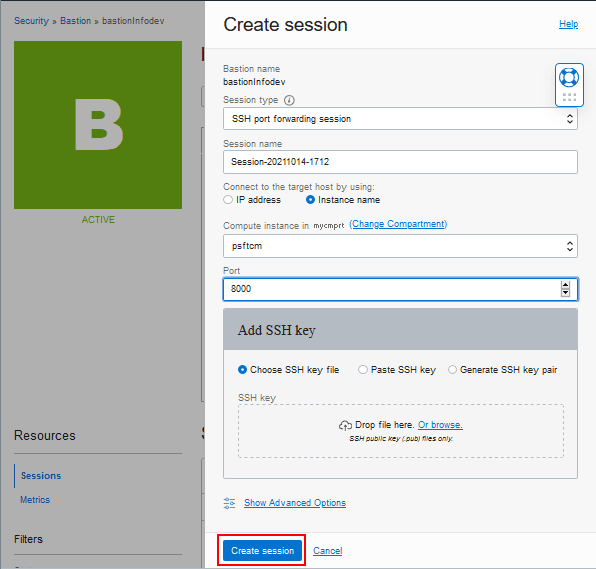596x569 pixels.
Task: Go to Security in breadcrumb
Action: [32, 21]
